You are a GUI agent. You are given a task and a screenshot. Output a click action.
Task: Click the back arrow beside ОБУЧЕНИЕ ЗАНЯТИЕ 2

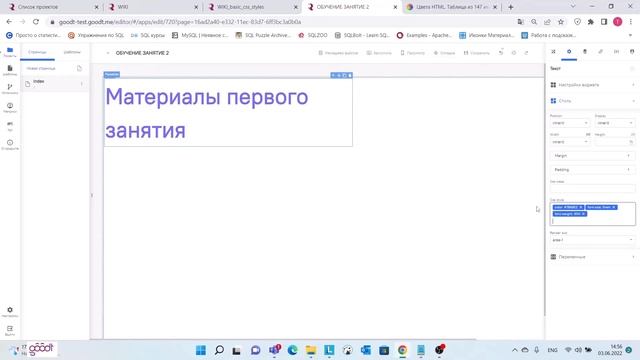[x=108, y=53]
